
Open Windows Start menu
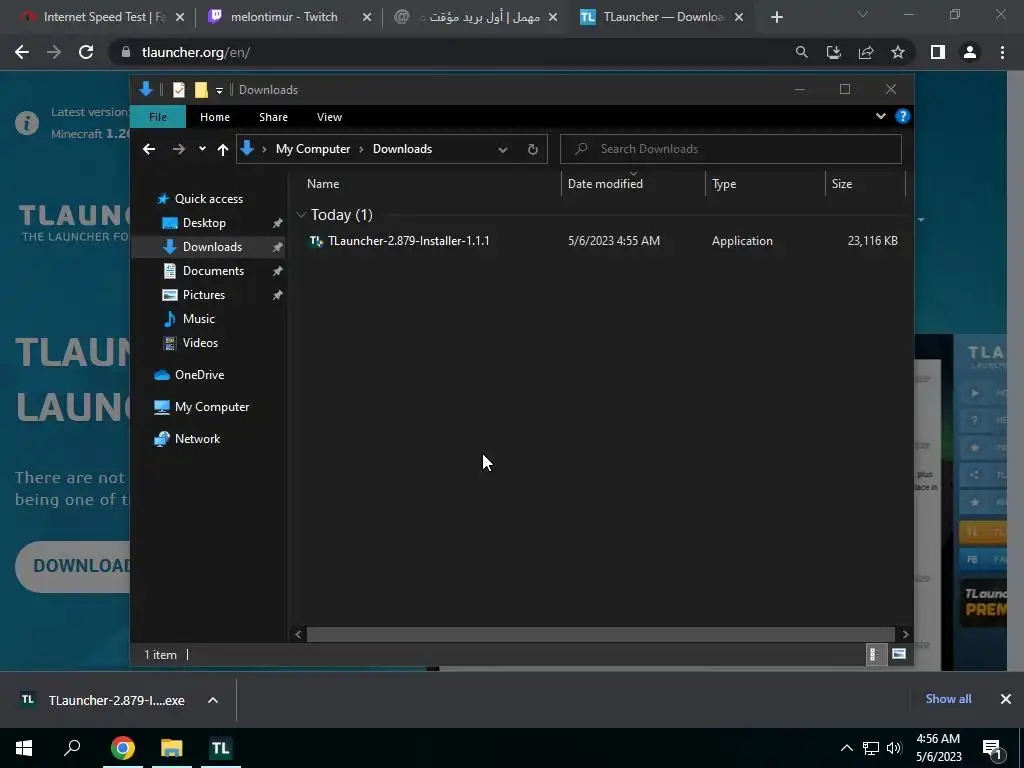coord(24,748)
